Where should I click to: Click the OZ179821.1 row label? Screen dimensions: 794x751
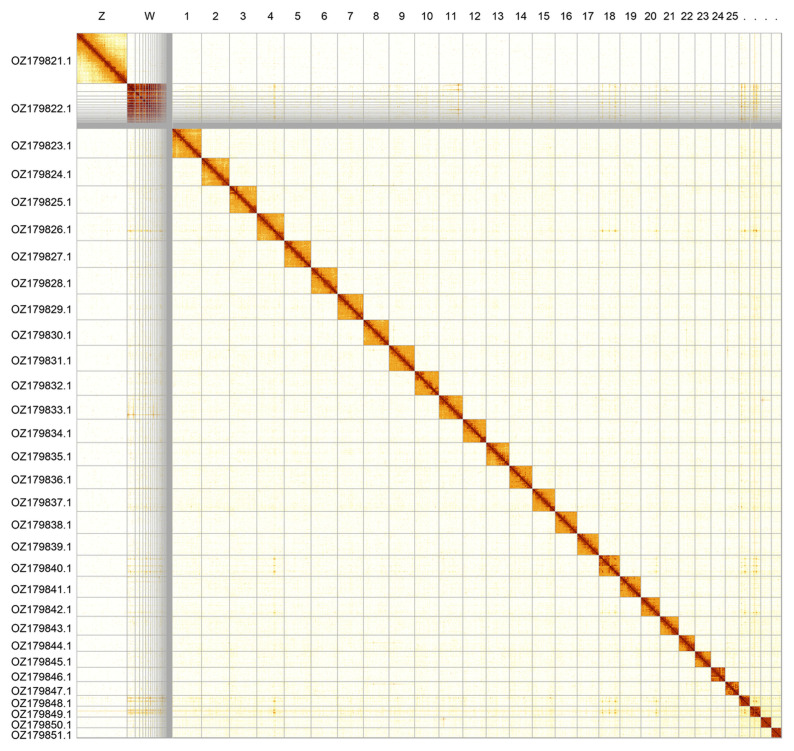42,60
